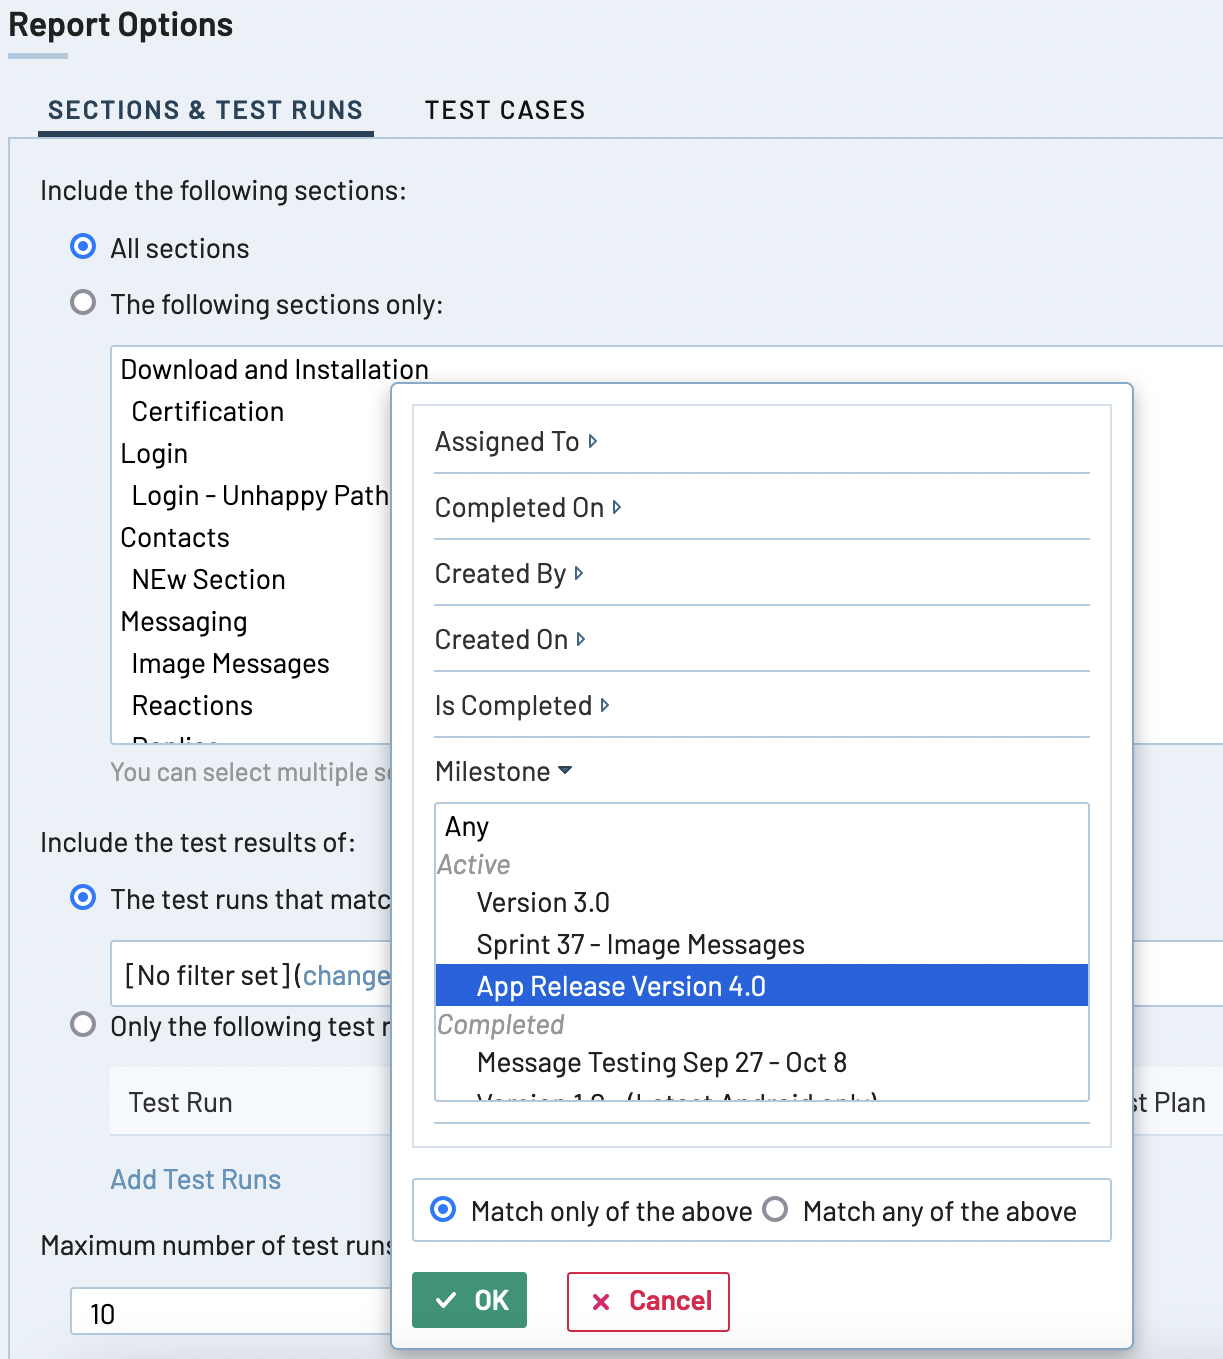The width and height of the screenshot is (1223, 1359).
Task: Choose Only the following test runs option
Action: coord(84,1025)
